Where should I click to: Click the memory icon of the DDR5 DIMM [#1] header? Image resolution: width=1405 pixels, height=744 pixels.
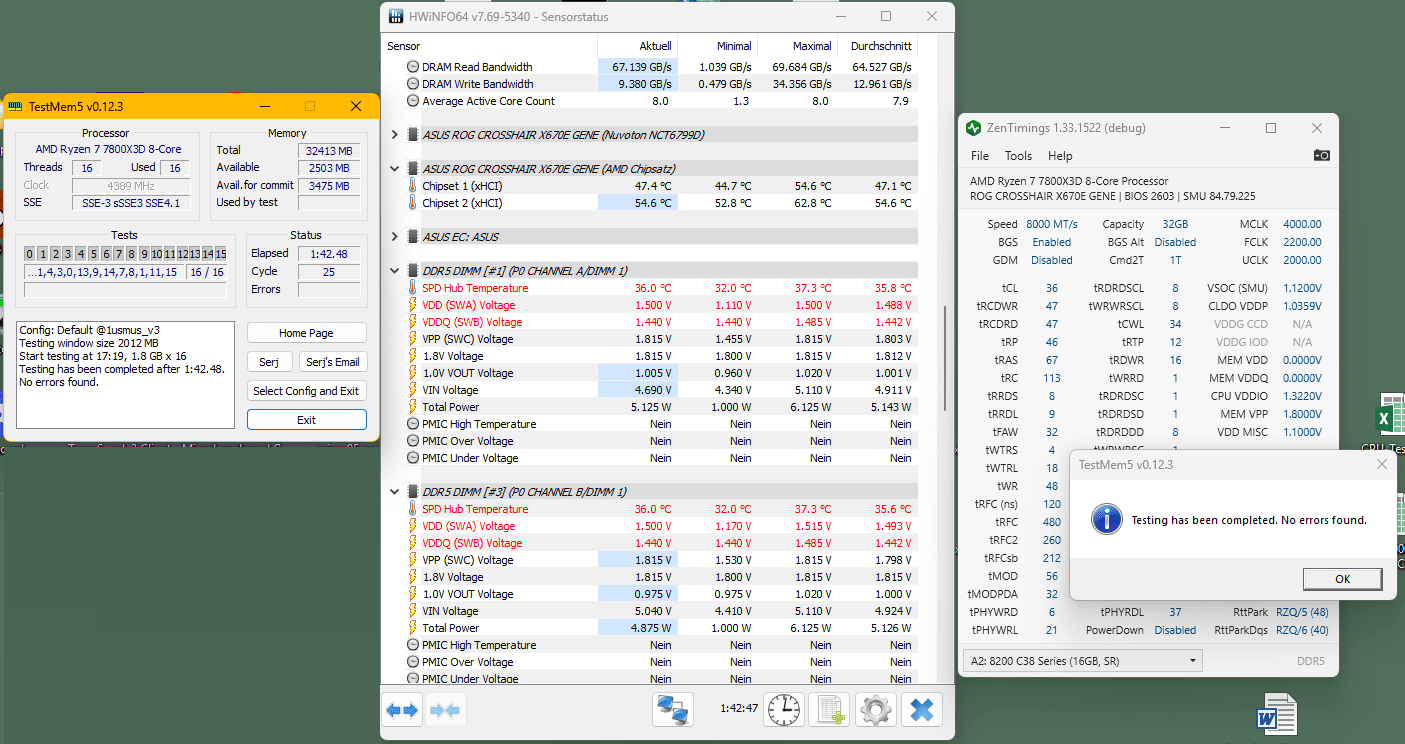[x=412, y=271]
